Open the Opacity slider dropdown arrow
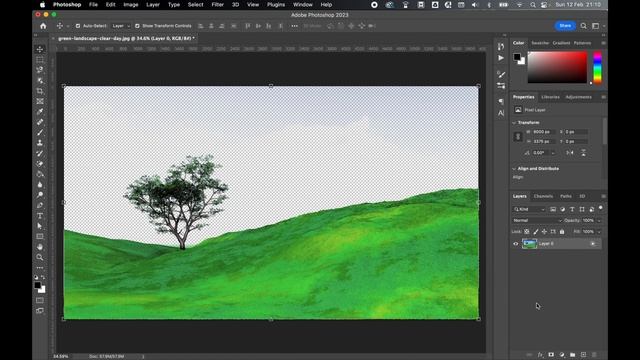 point(599,220)
